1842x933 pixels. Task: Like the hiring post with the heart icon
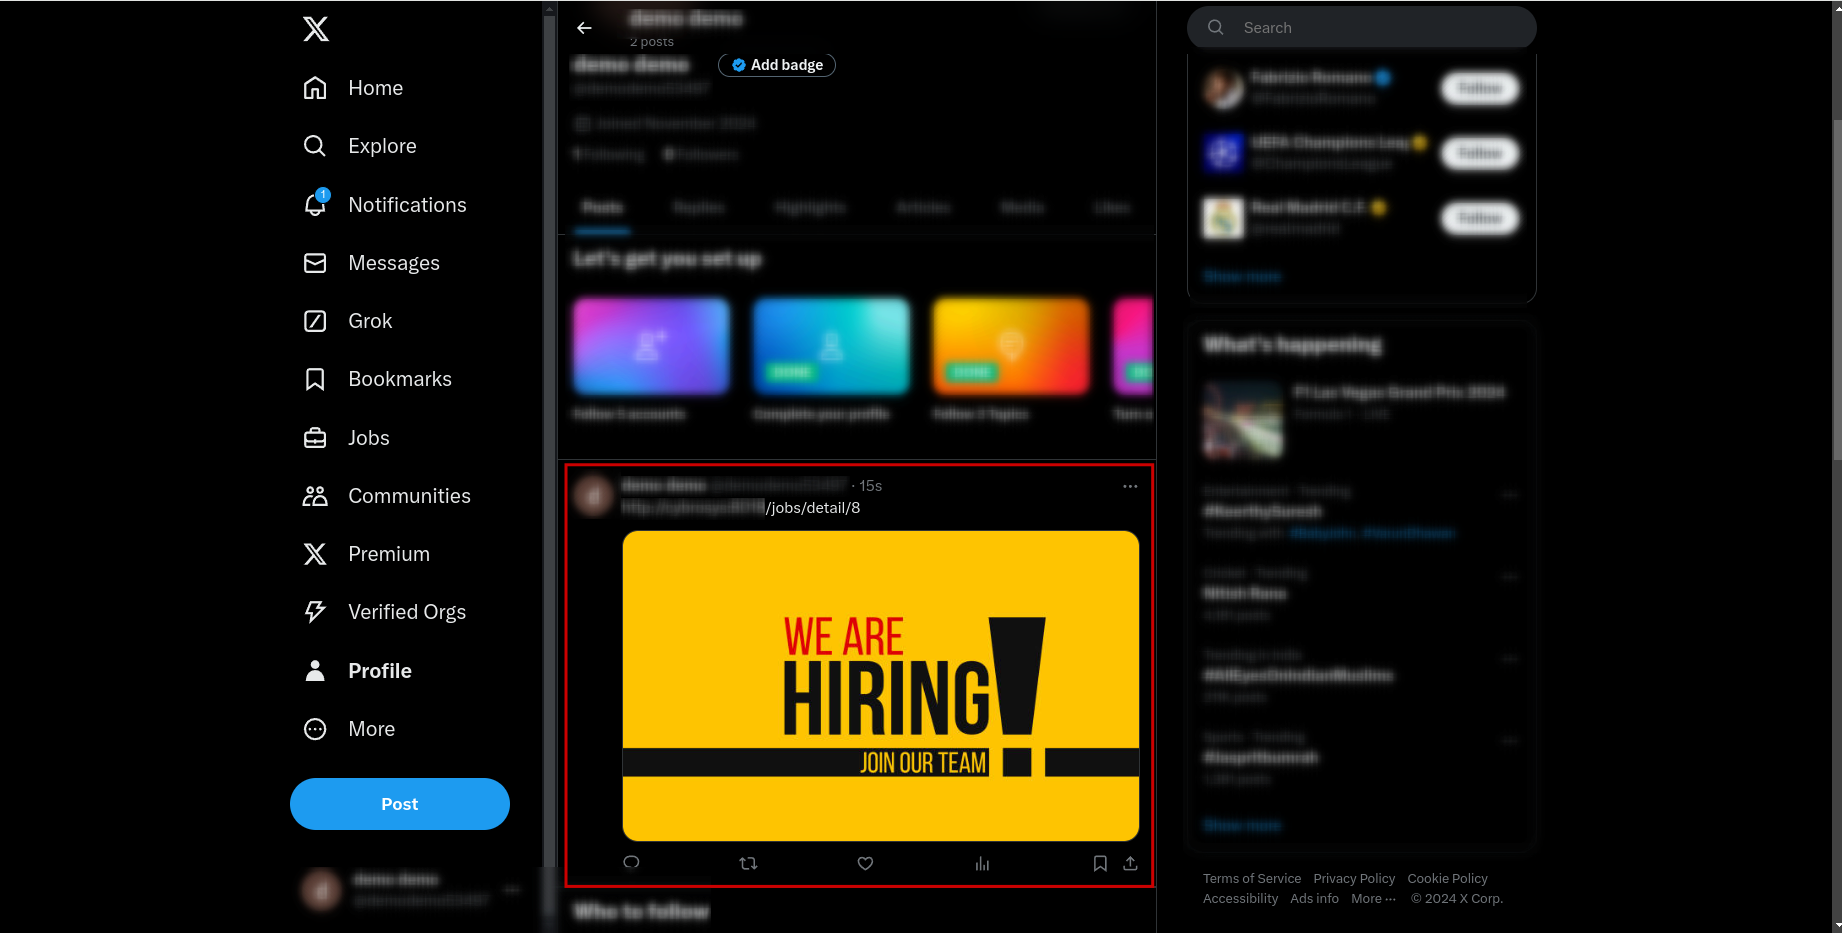[x=865, y=863]
